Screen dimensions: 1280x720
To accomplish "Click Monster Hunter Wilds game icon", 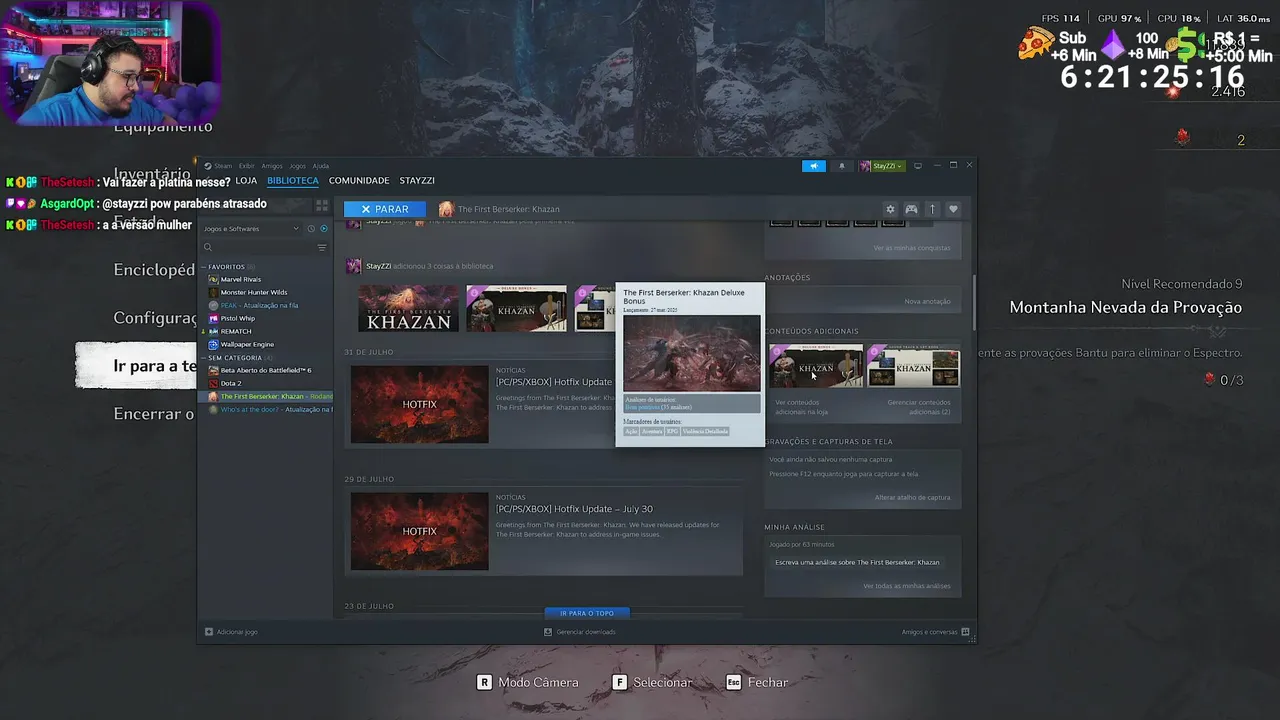I will (x=213, y=293).
